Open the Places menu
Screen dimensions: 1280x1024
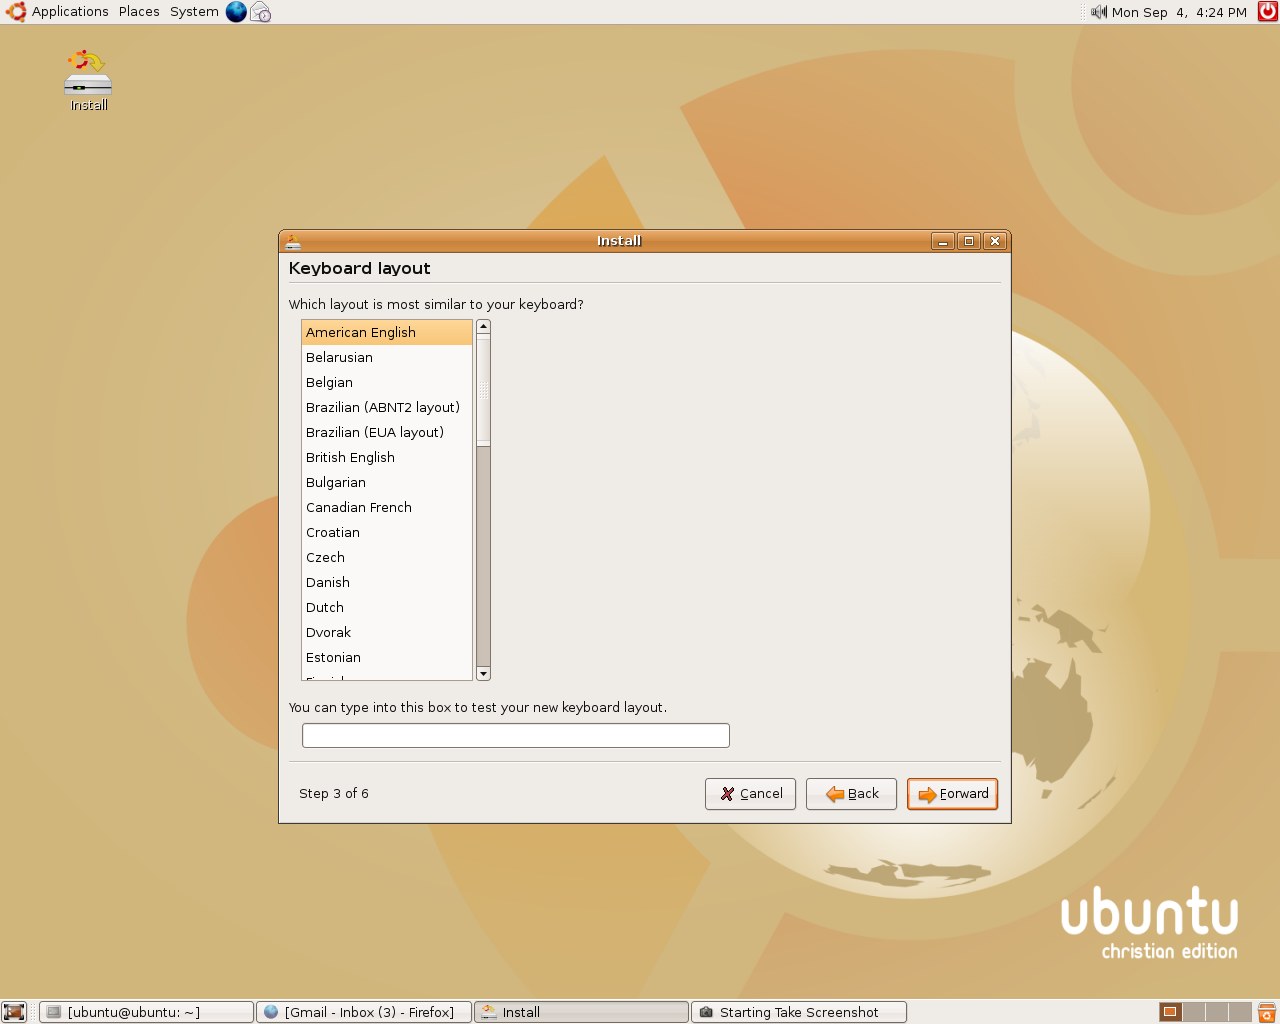(139, 12)
